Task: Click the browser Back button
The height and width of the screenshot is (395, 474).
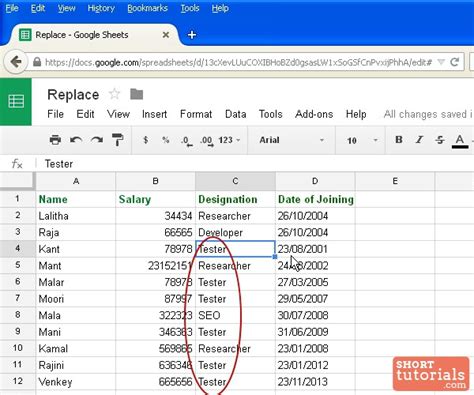Action: coord(16,62)
